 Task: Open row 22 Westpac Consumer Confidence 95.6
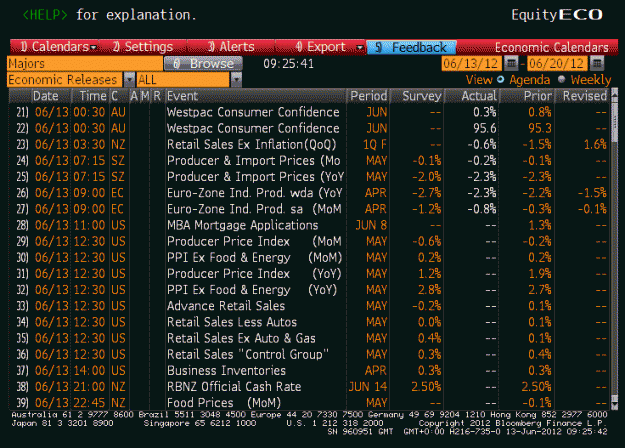click(x=309, y=128)
